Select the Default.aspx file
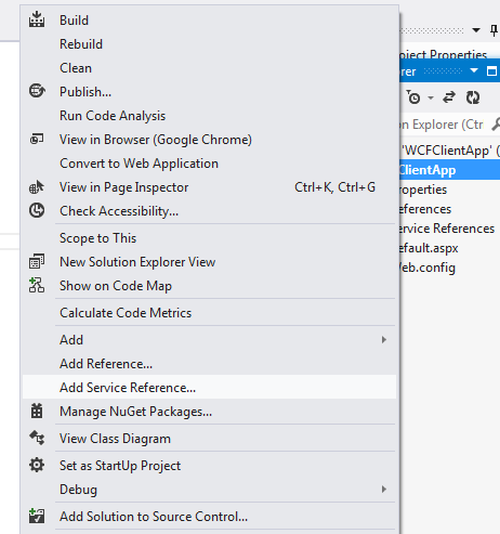This screenshot has height=534, width=500. (429, 248)
